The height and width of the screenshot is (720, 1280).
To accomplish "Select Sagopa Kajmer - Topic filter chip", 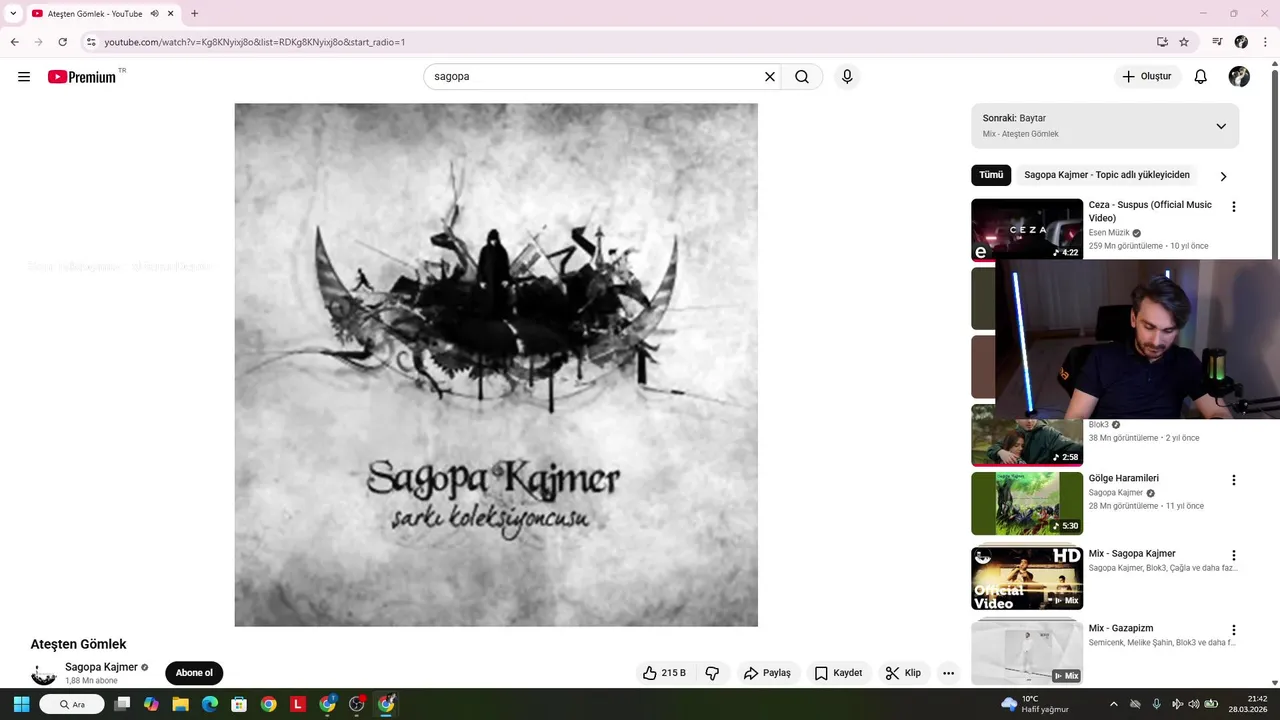I will [1107, 175].
